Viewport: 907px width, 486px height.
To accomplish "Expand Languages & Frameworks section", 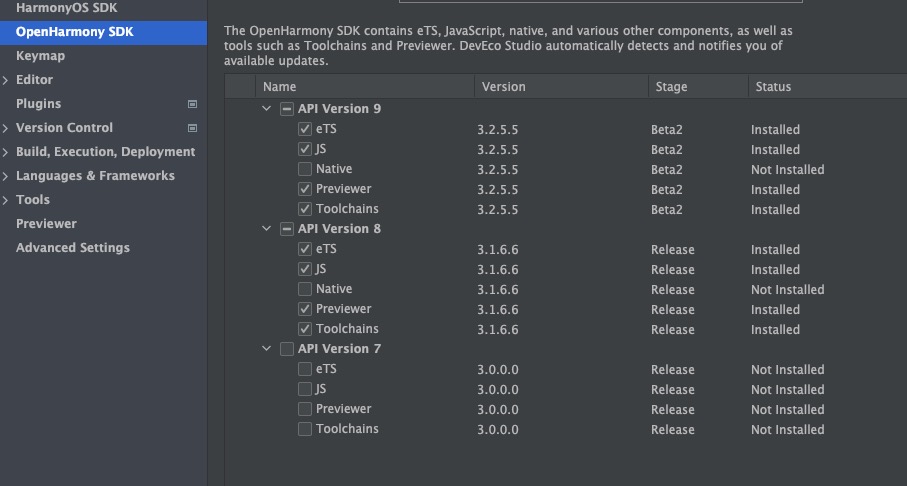I will click(5, 176).
